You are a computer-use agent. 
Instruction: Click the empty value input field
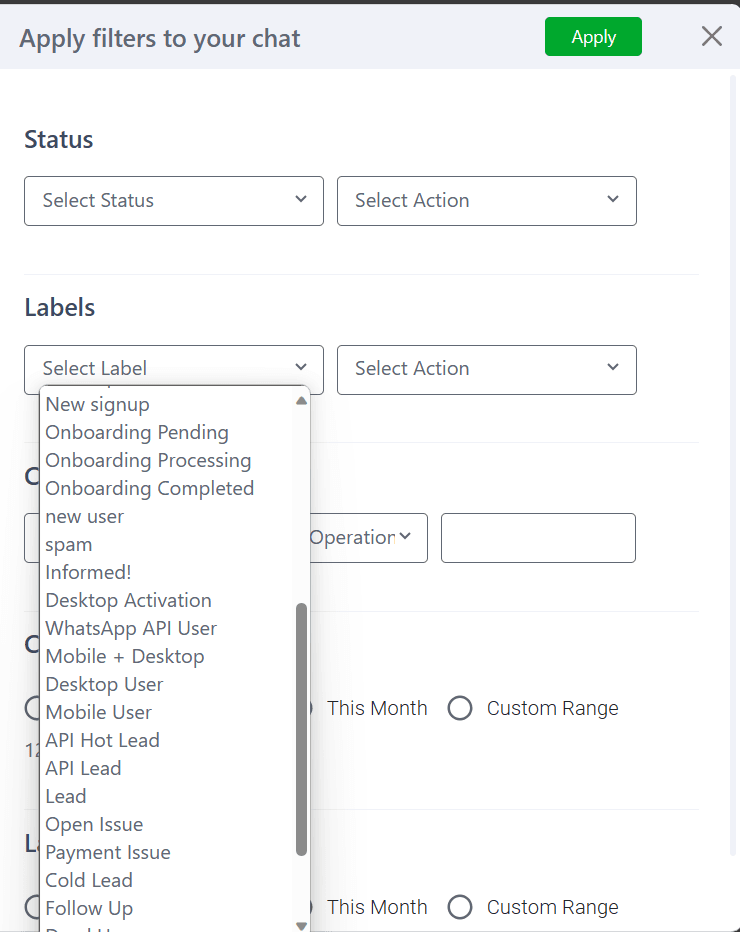[538, 538]
